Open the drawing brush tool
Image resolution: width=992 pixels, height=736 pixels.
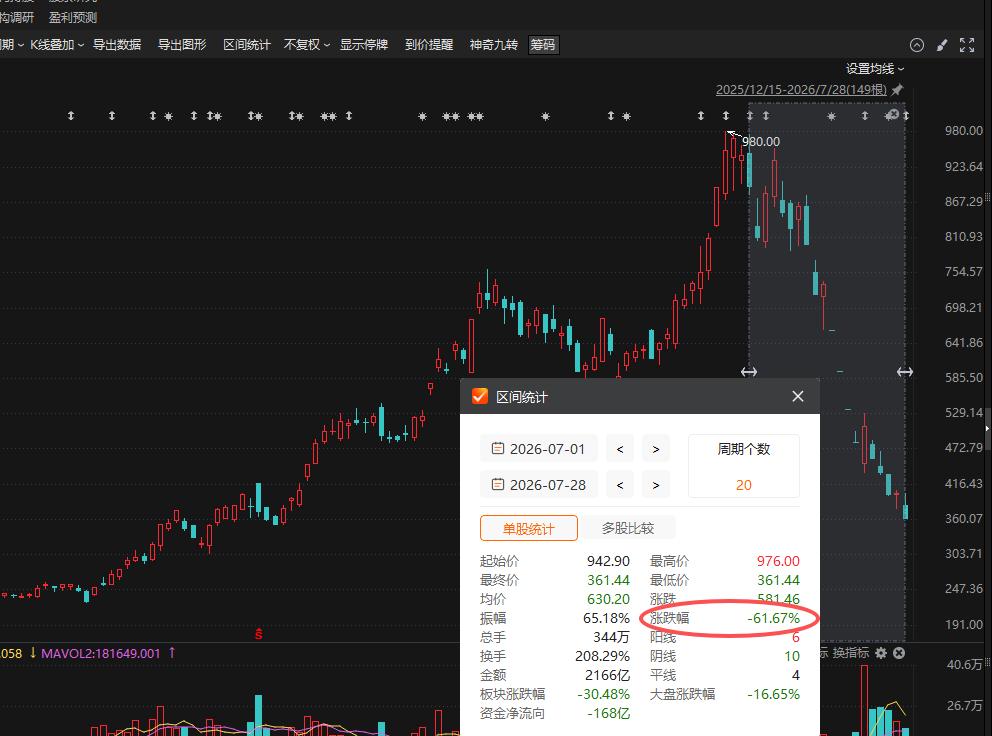coord(942,45)
